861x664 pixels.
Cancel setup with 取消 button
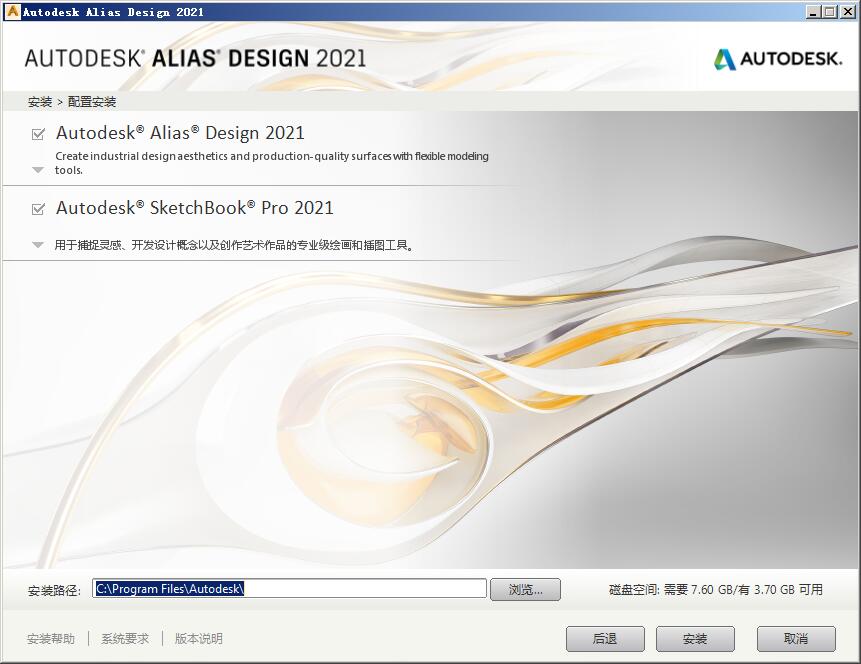click(796, 638)
